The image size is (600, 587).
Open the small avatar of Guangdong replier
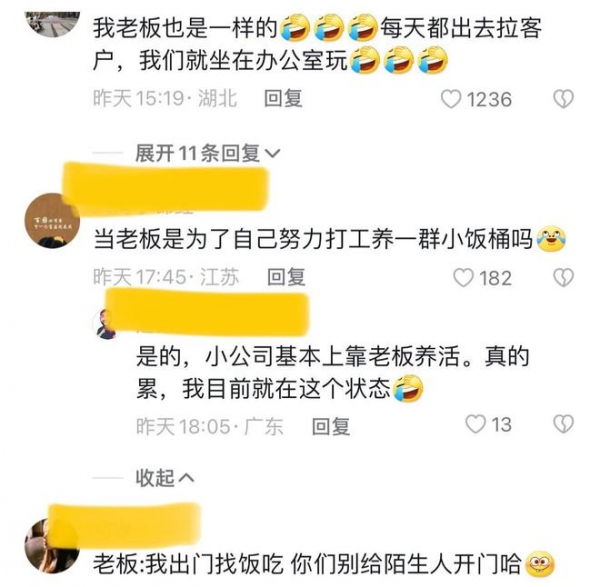107,324
